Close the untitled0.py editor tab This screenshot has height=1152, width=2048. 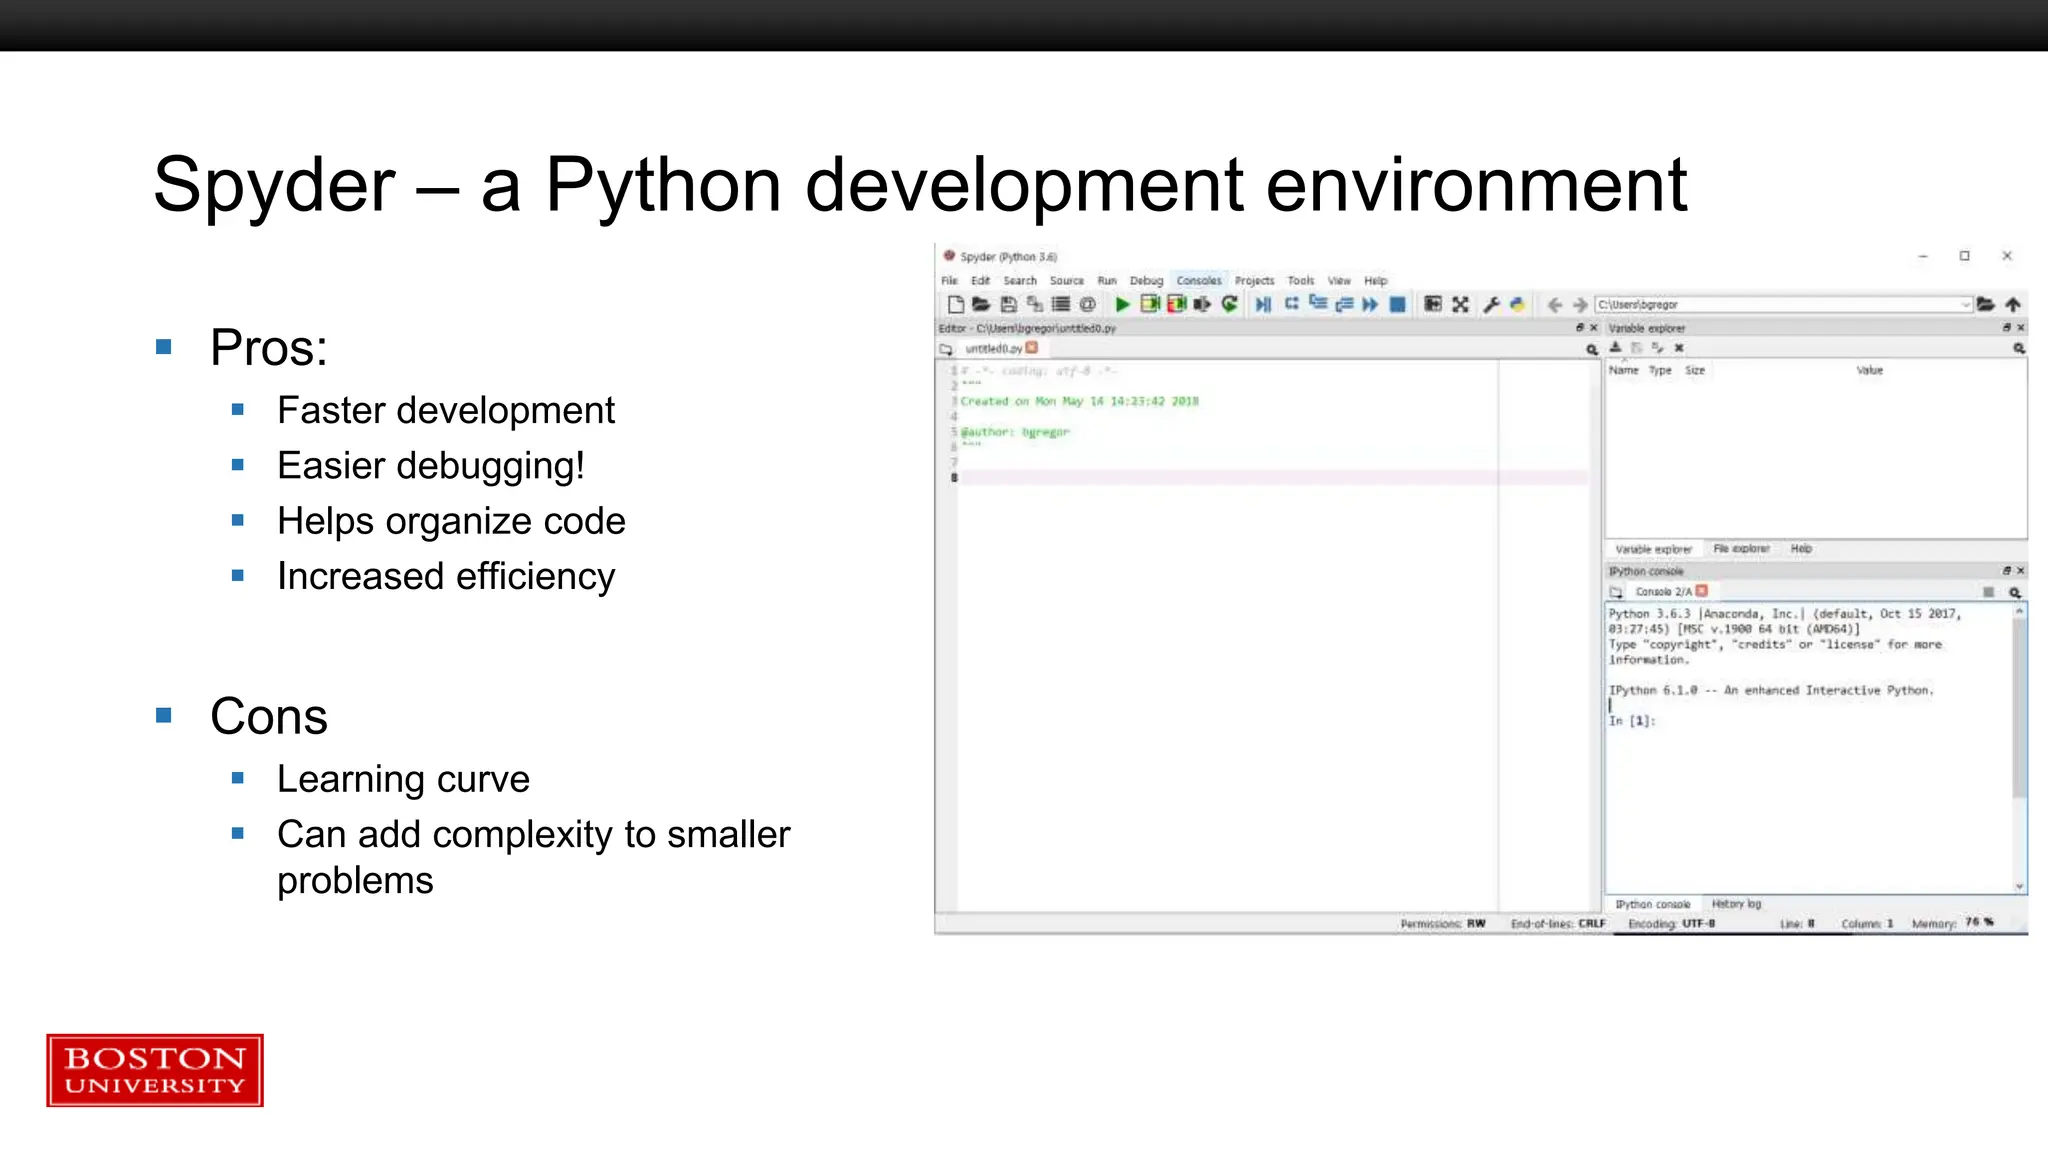[x=1032, y=348]
